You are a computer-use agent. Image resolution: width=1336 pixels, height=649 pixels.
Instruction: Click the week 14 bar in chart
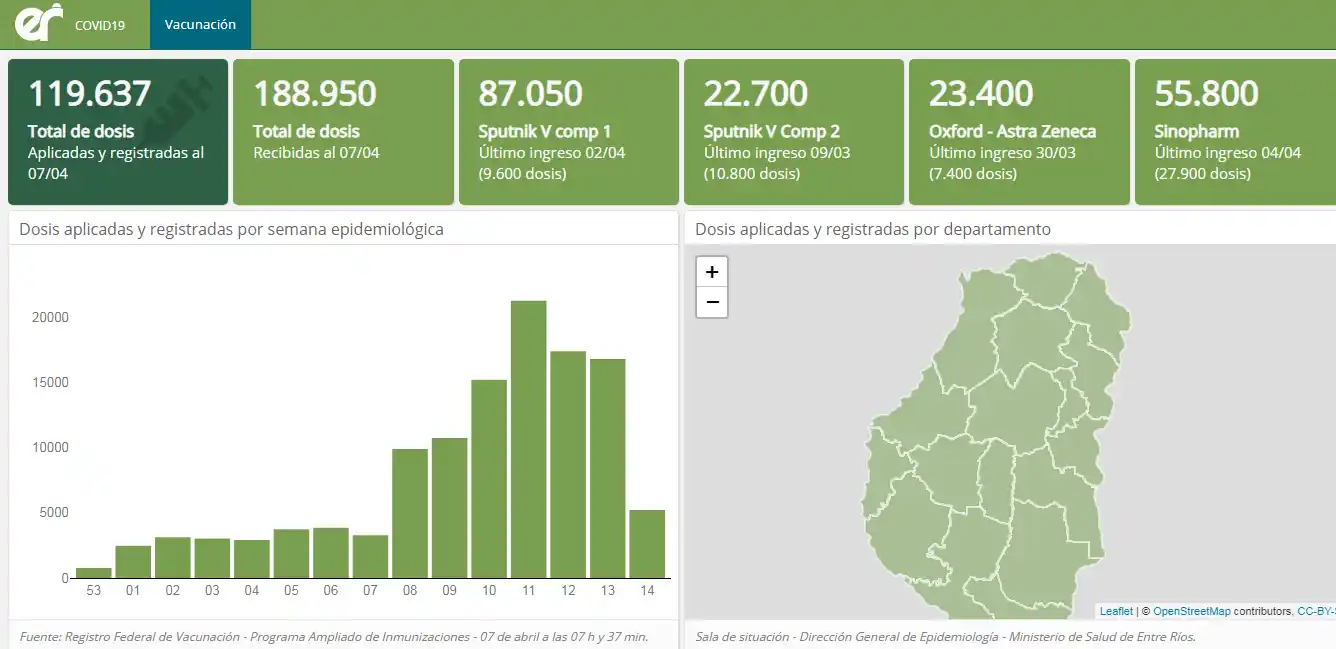[x=647, y=544]
